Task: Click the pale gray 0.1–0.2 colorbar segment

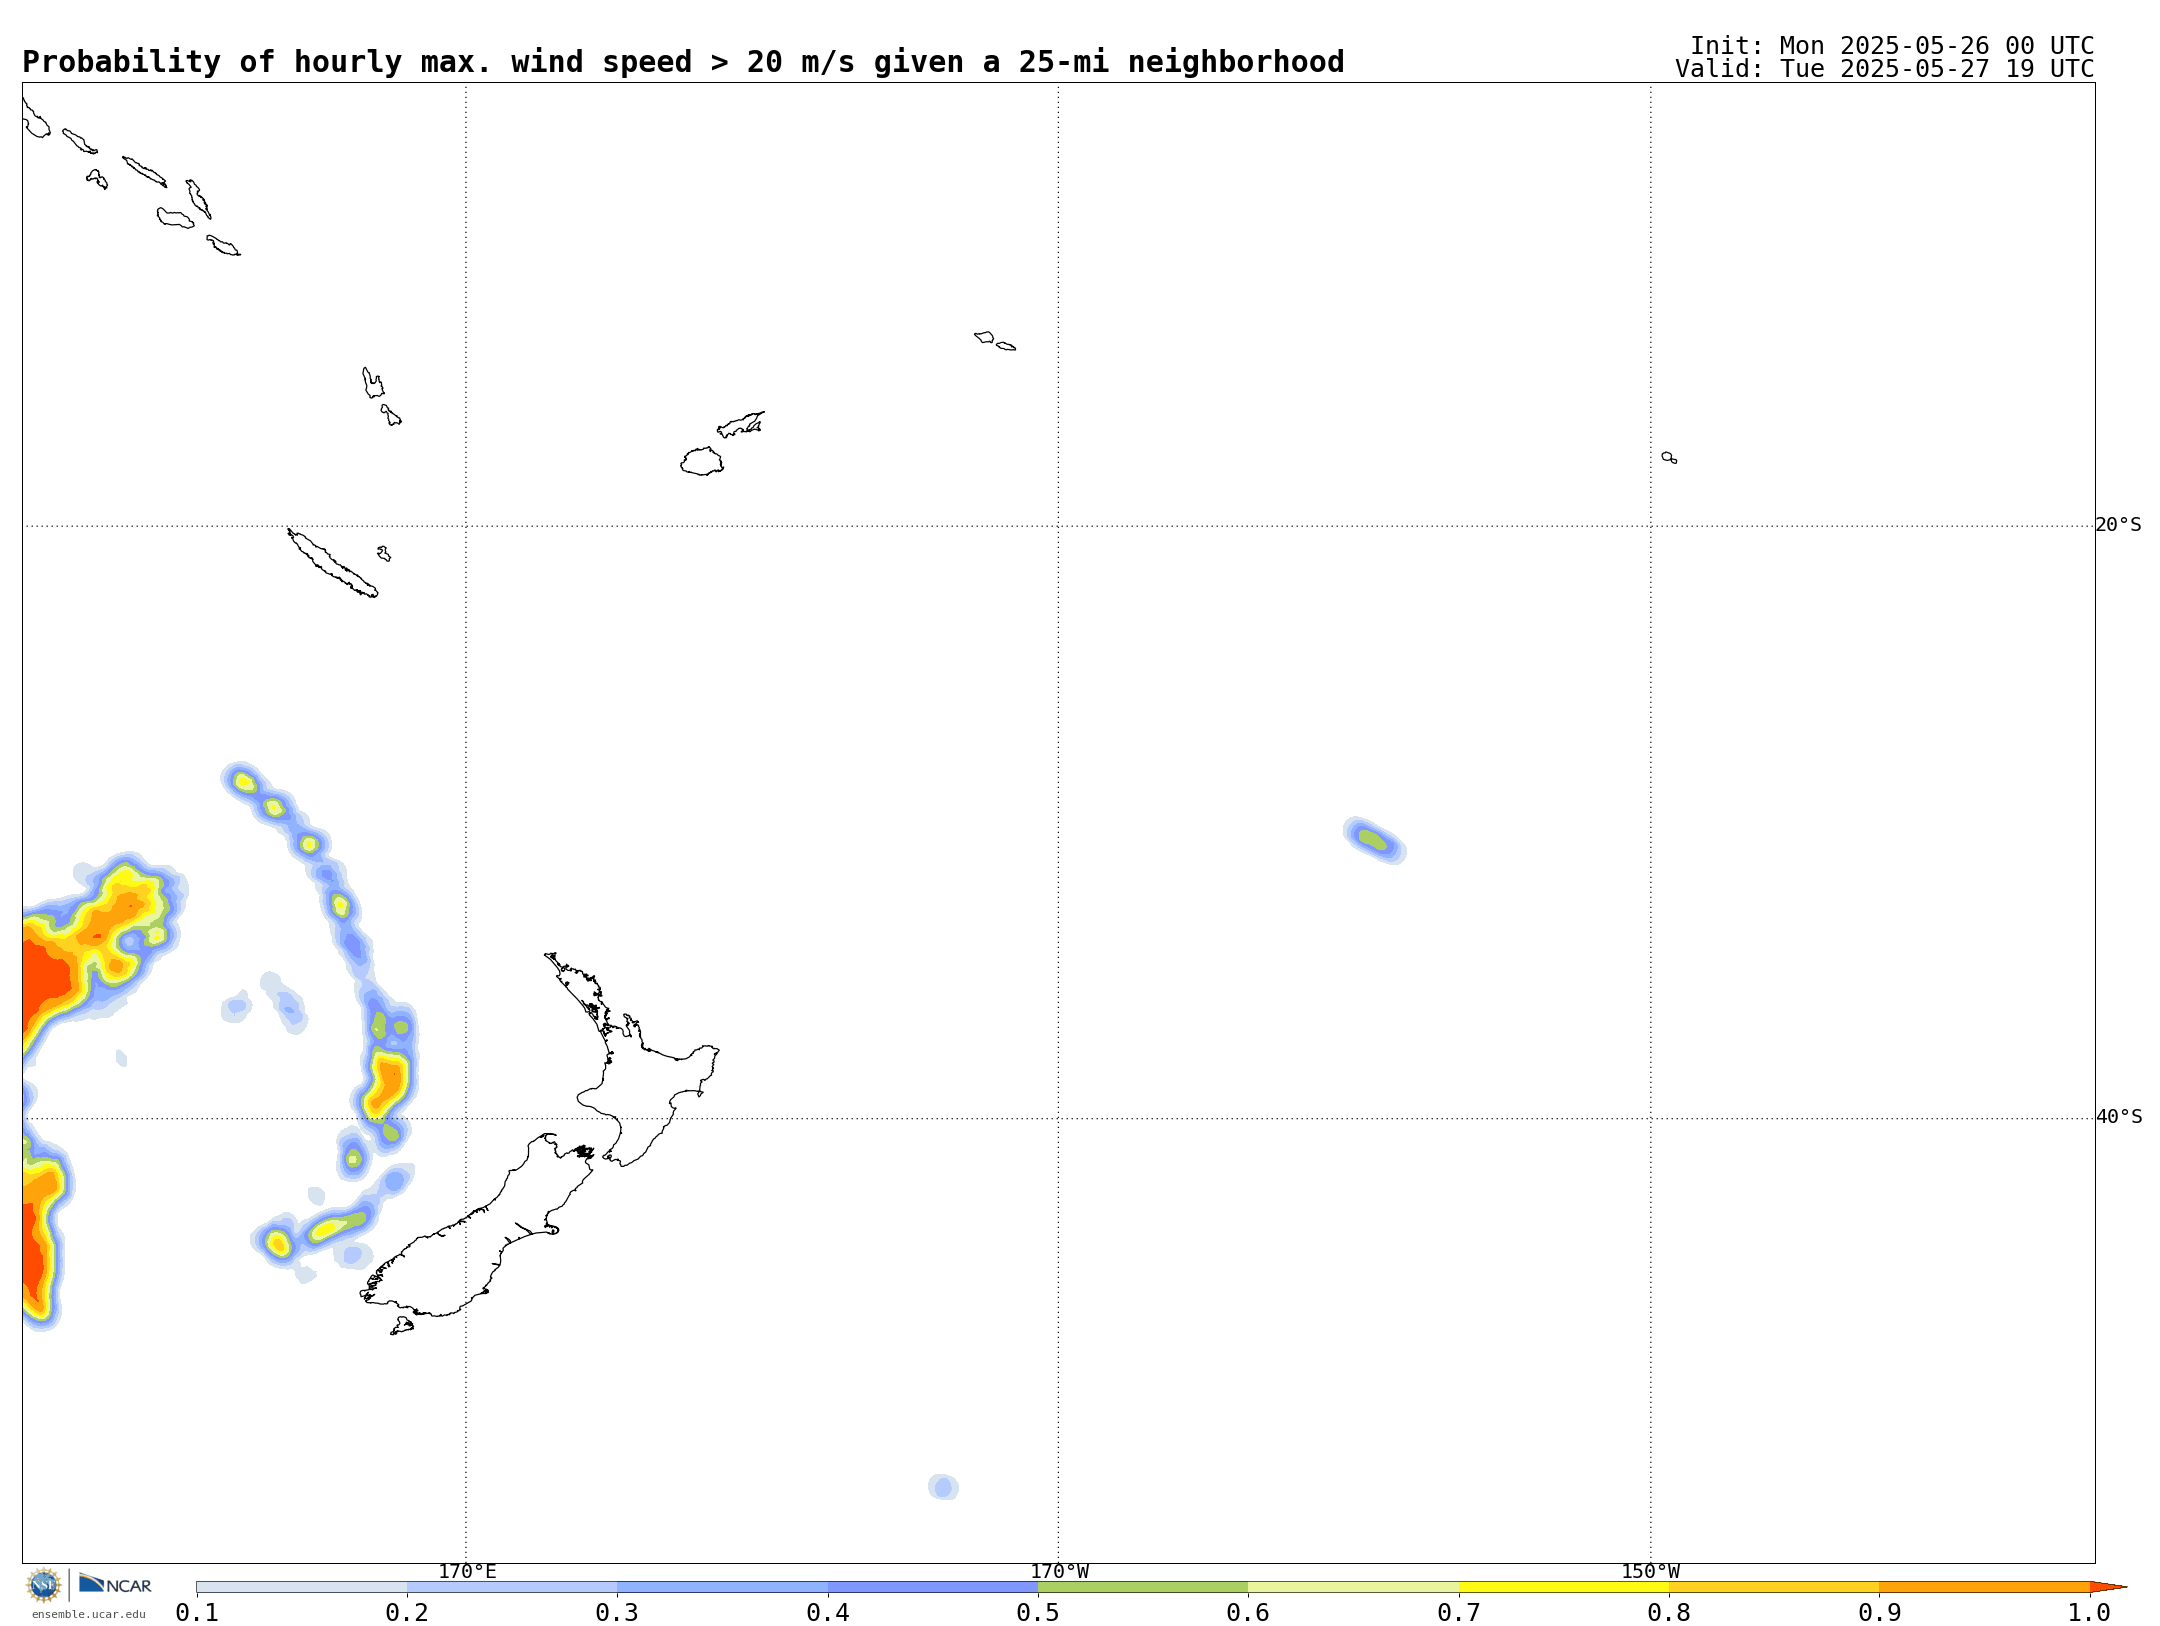Action: click(x=302, y=1587)
